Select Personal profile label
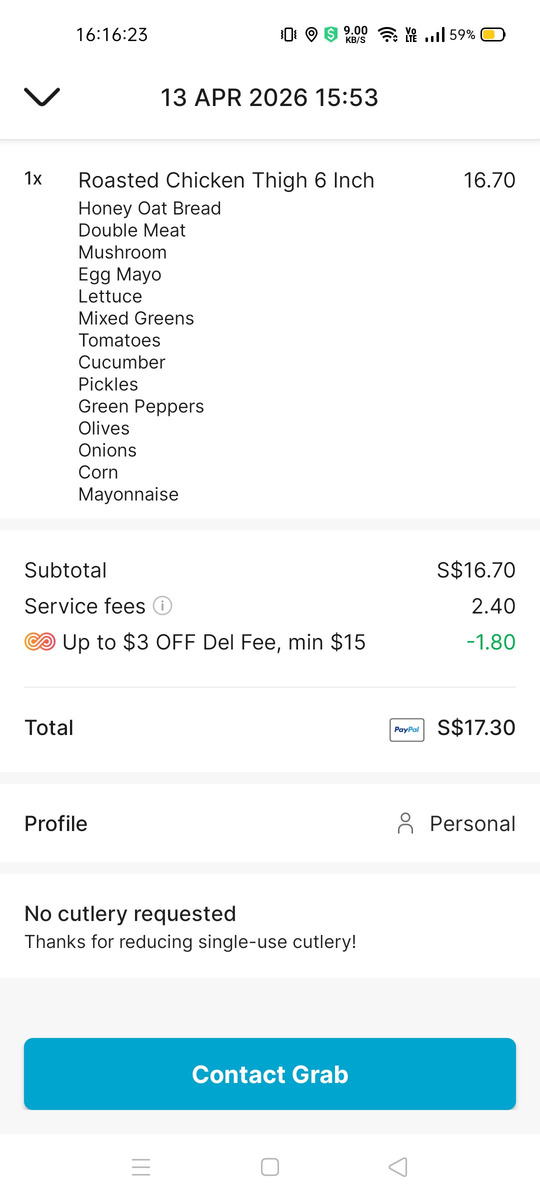This screenshot has height=1200, width=540. 473,824
